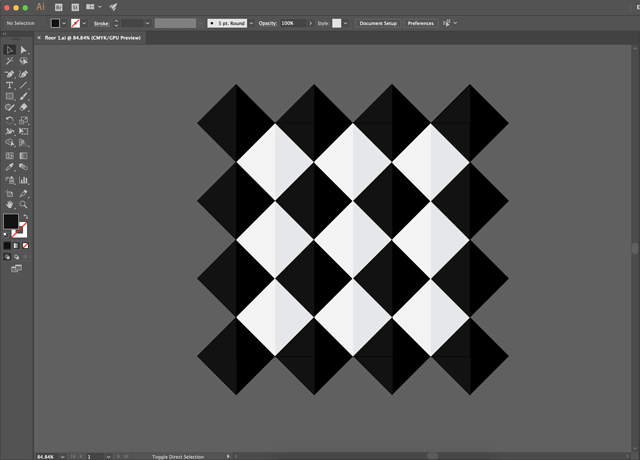Expand the Opacity value dropdown

[310, 23]
